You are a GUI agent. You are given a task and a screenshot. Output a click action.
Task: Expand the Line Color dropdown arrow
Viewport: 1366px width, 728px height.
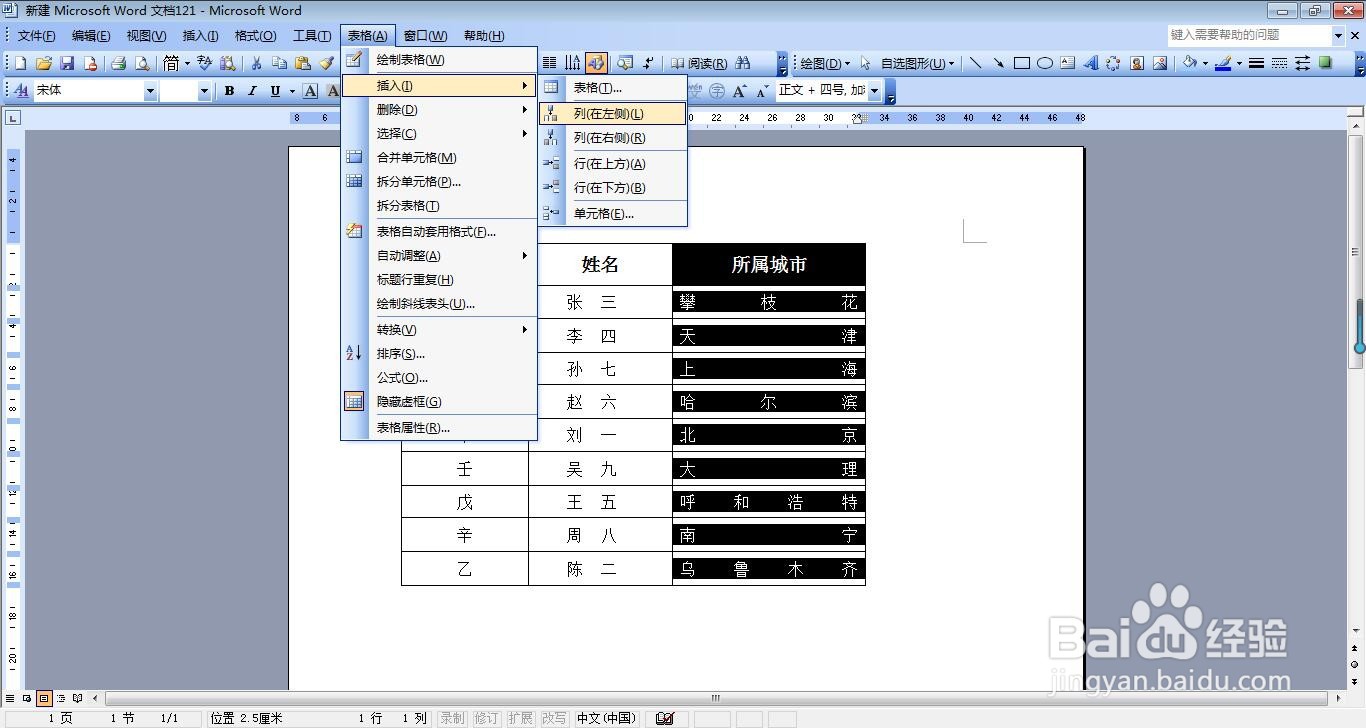tap(1238, 63)
